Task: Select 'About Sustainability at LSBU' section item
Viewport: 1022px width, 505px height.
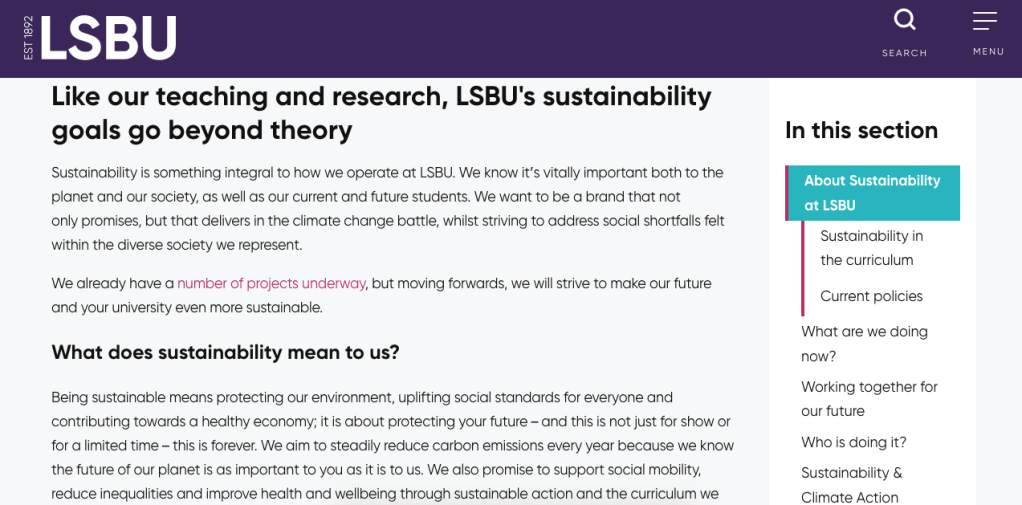Action: pyautogui.click(x=872, y=193)
